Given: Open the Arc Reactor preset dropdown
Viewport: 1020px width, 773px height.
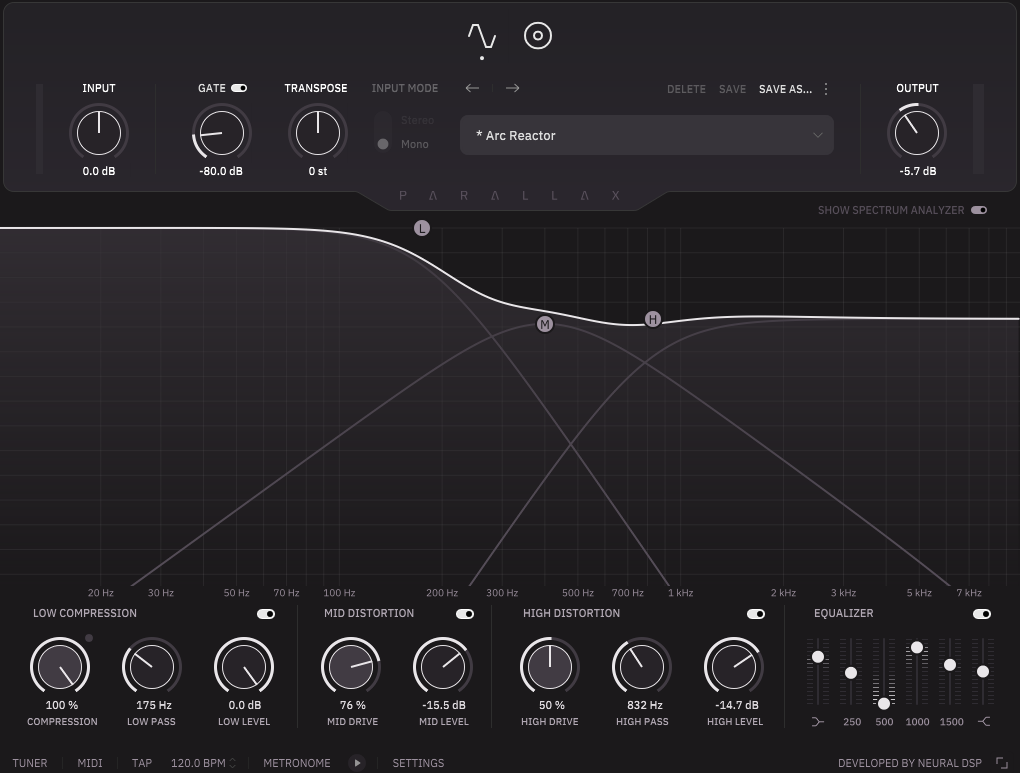Looking at the screenshot, I should 647,135.
